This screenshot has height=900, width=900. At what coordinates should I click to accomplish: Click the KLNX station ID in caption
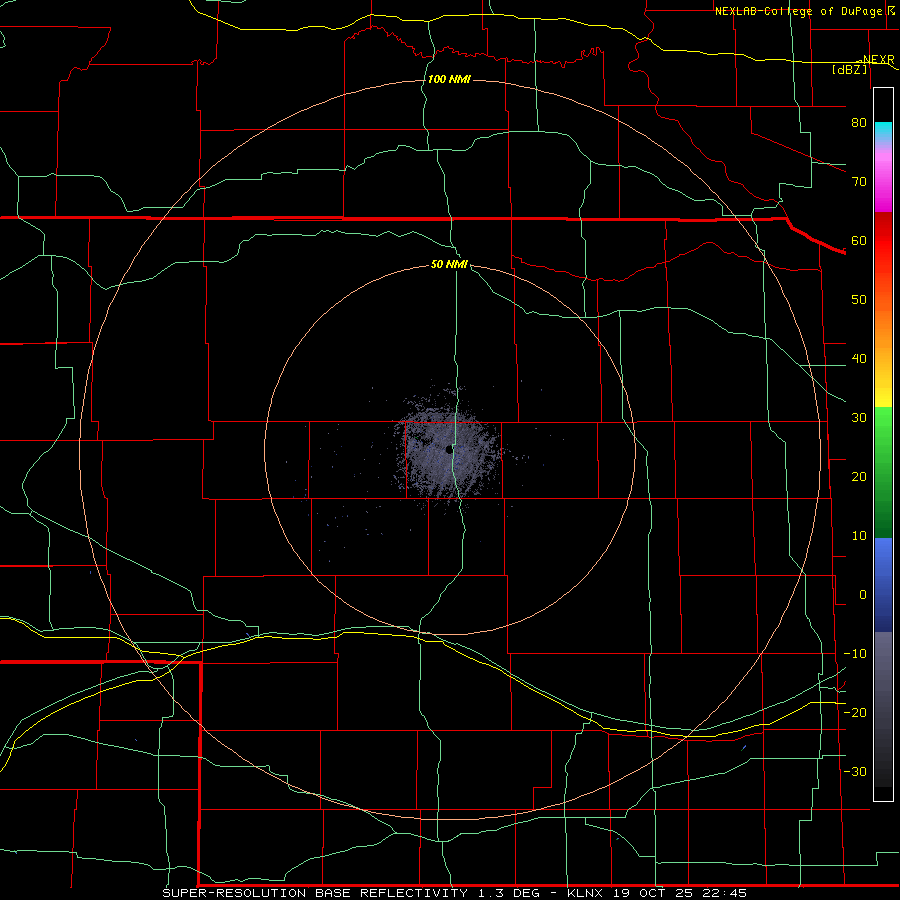[585, 893]
